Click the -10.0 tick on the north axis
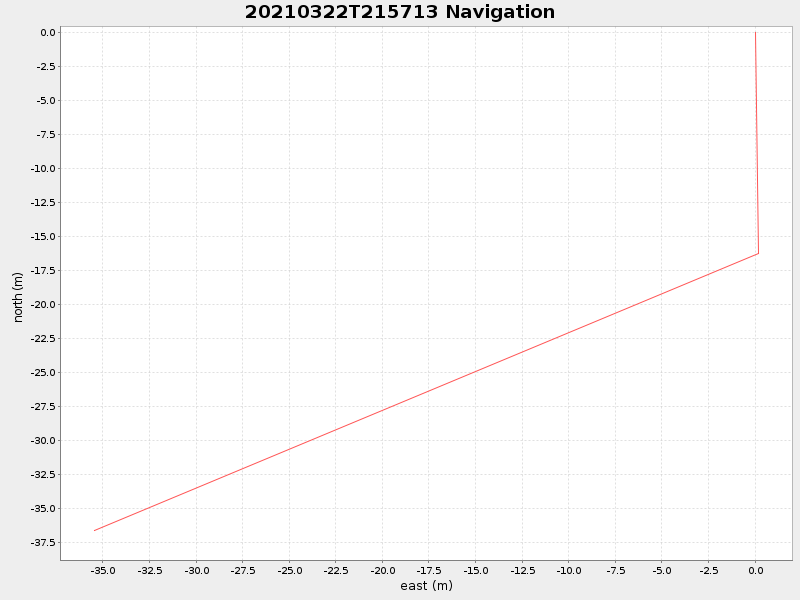This screenshot has height=600, width=800. point(43,168)
